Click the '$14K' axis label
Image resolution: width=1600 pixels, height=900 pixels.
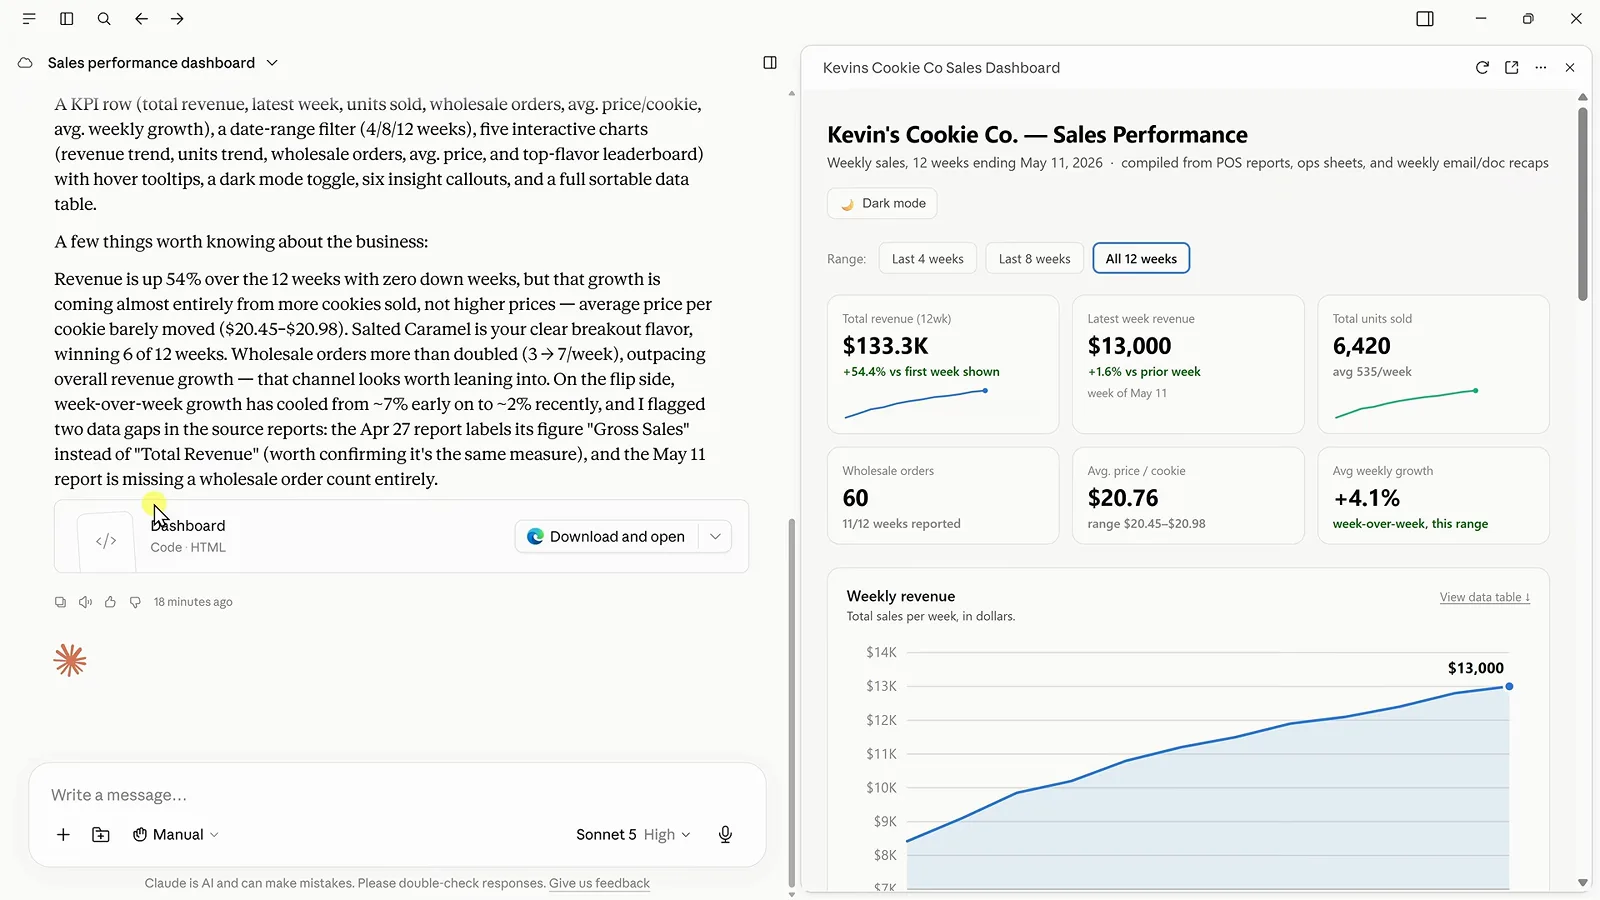881,652
